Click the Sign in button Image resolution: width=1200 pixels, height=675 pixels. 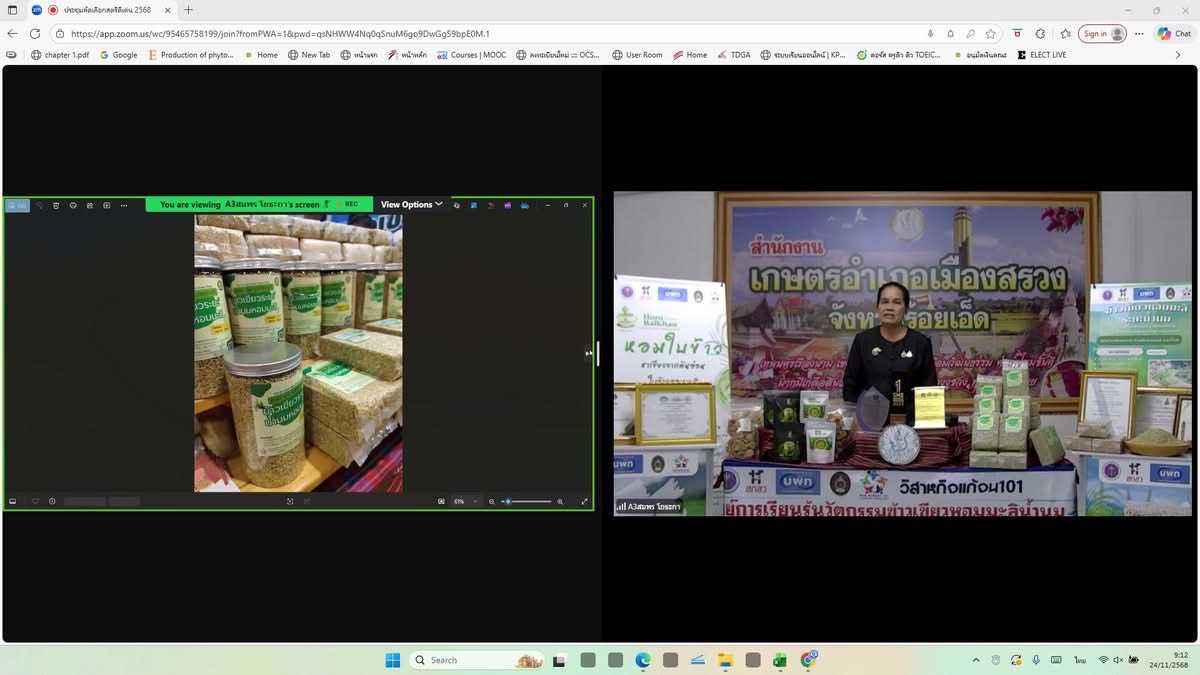[1101, 33]
